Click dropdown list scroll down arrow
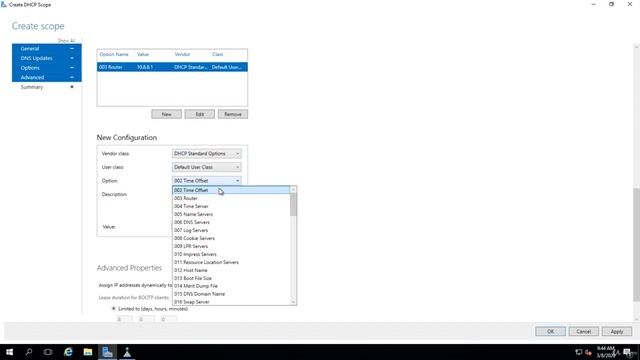The width and height of the screenshot is (640, 360). point(293,302)
